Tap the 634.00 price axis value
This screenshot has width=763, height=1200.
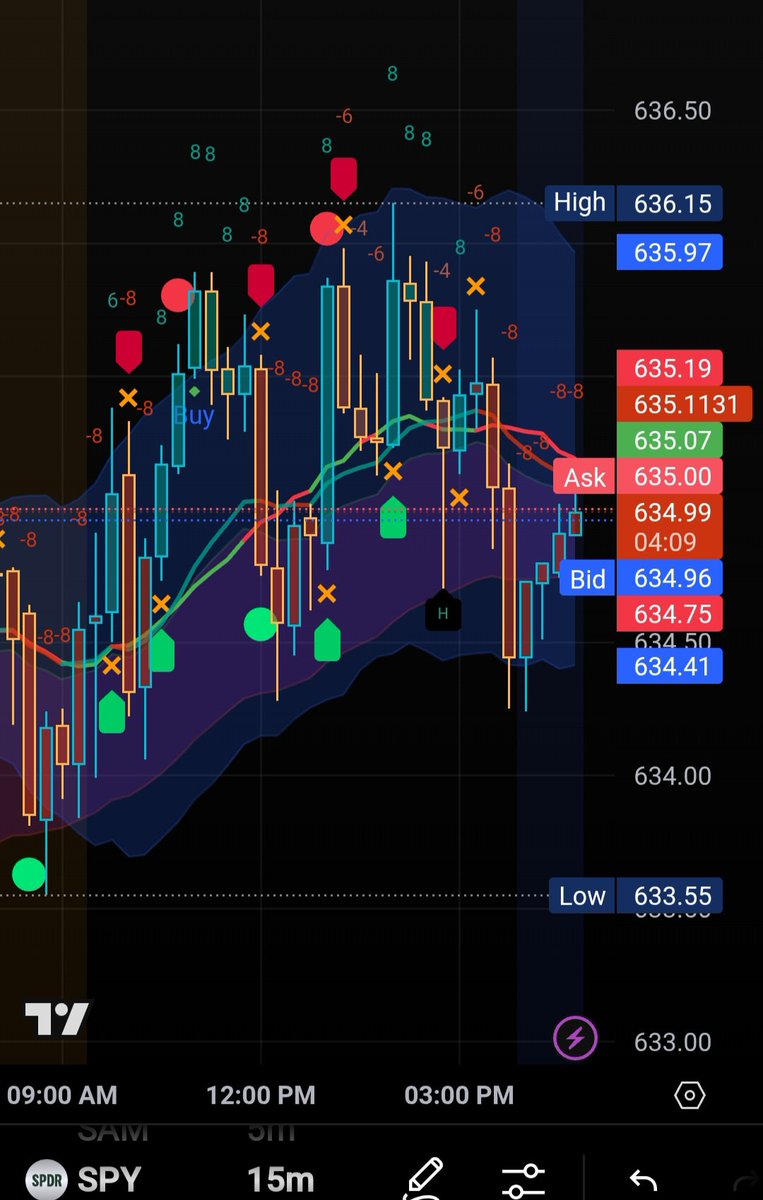[673, 776]
